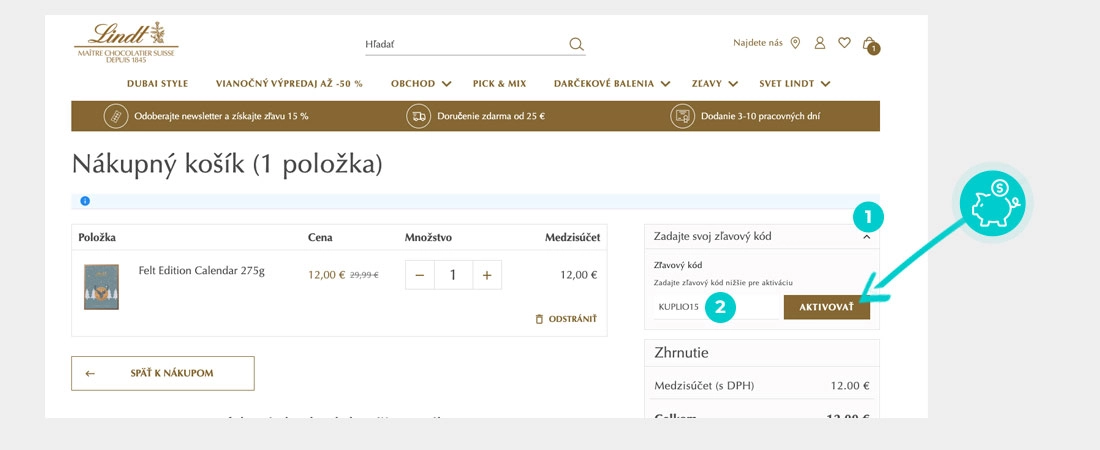This screenshot has width=1100, height=450.
Task: Open the user account icon
Action: pyautogui.click(x=820, y=43)
